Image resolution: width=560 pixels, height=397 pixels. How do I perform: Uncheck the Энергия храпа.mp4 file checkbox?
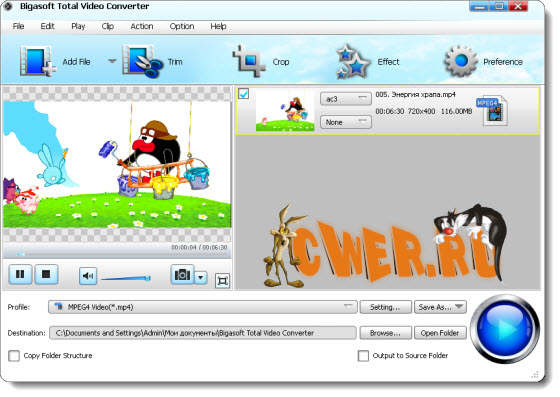(244, 94)
